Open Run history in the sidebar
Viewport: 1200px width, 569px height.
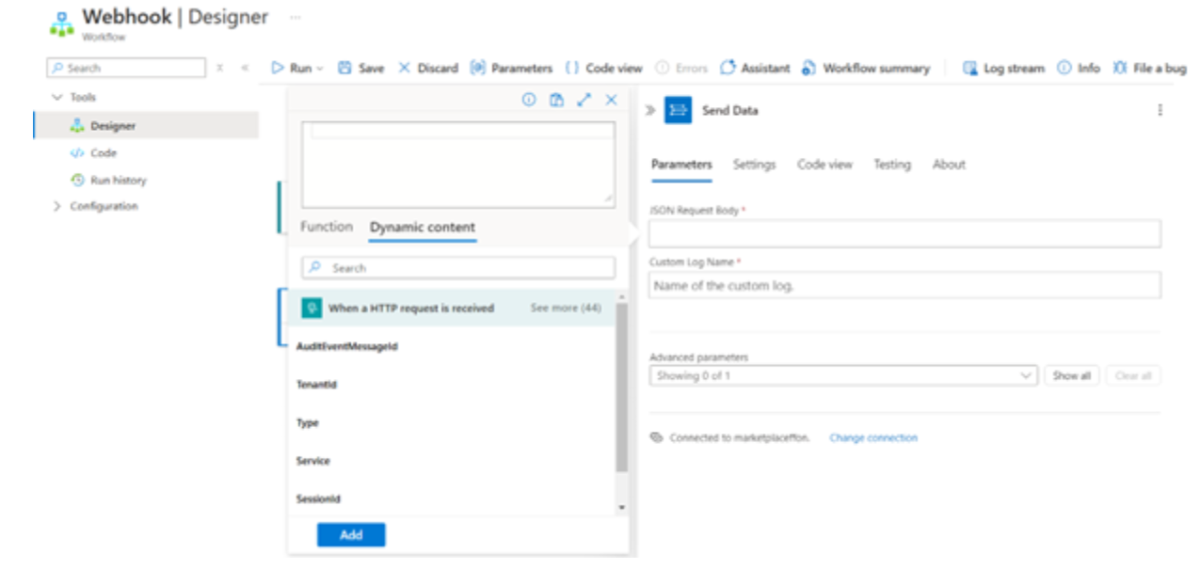pos(118,180)
